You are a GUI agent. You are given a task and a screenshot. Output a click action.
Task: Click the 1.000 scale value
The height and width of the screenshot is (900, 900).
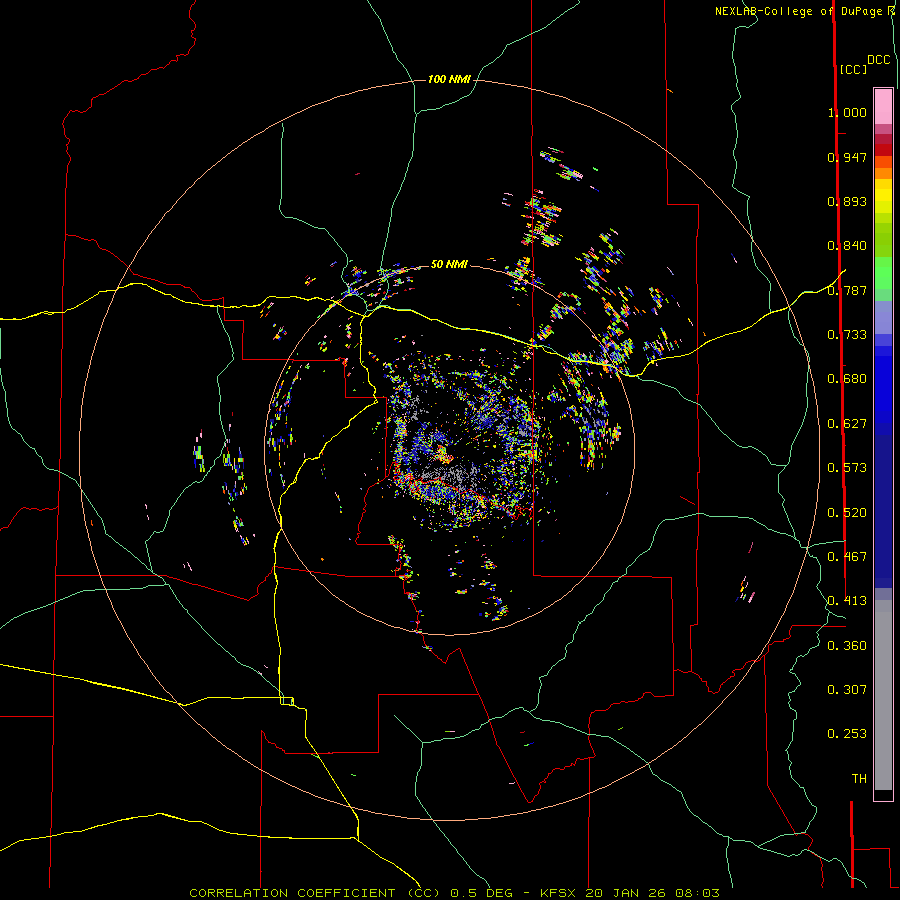point(847,112)
